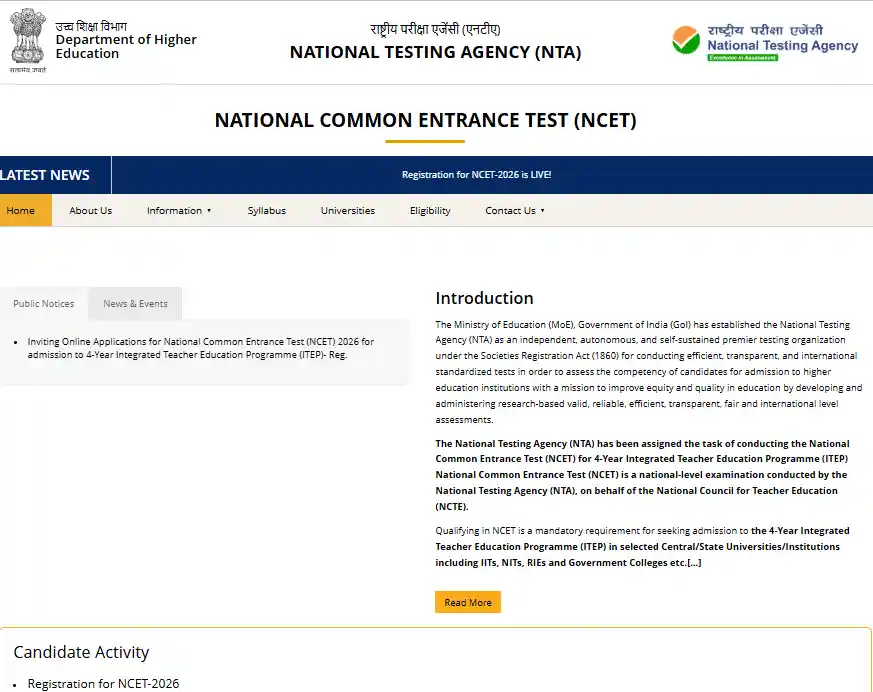The image size is (873, 692).
Task: Open the Information dropdown menu
Action: coord(174,211)
